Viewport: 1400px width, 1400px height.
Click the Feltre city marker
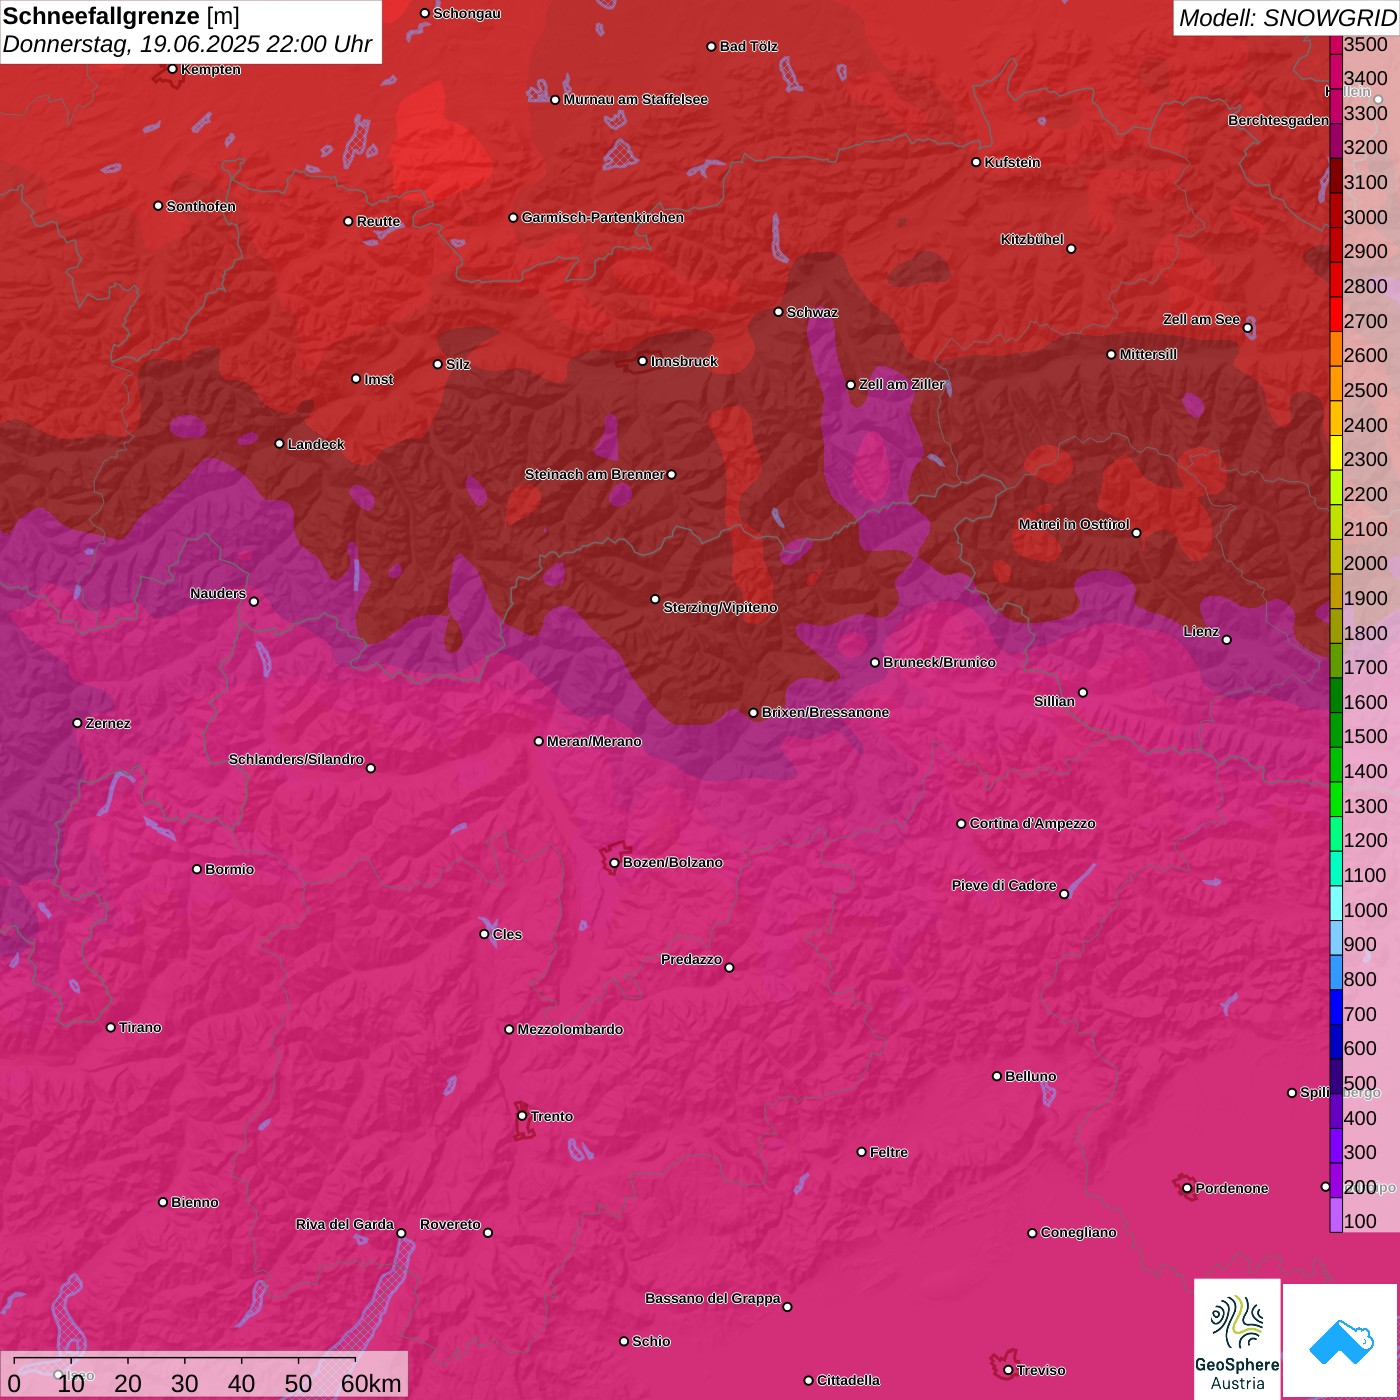pos(861,1152)
